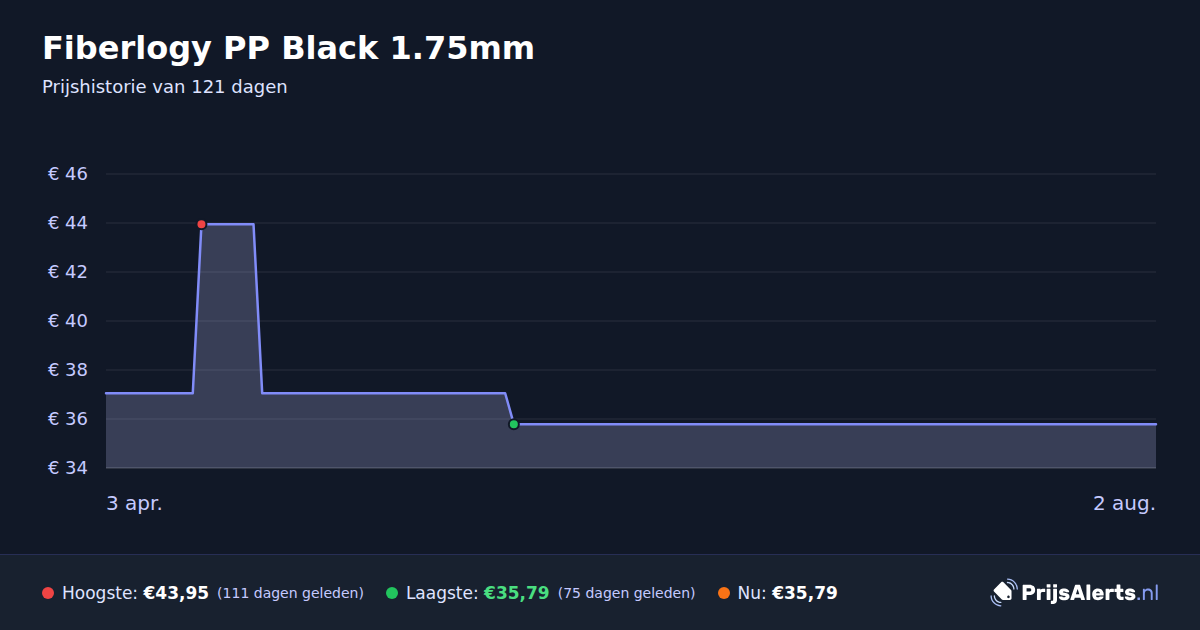Click the highest price value €43,95
Viewport: 1200px width, 630px height.
click(x=176, y=593)
